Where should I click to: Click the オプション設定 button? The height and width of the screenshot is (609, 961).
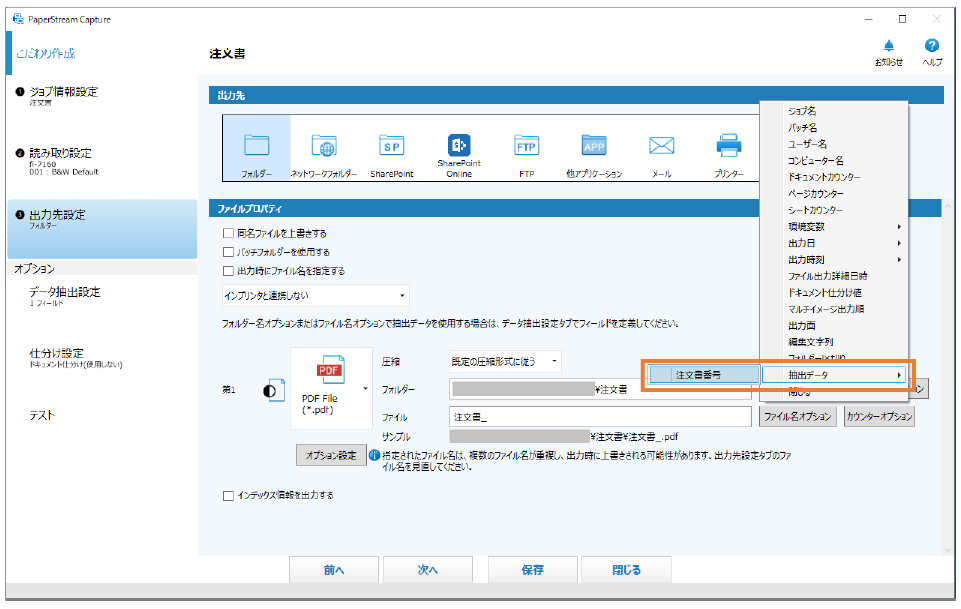(x=331, y=455)
